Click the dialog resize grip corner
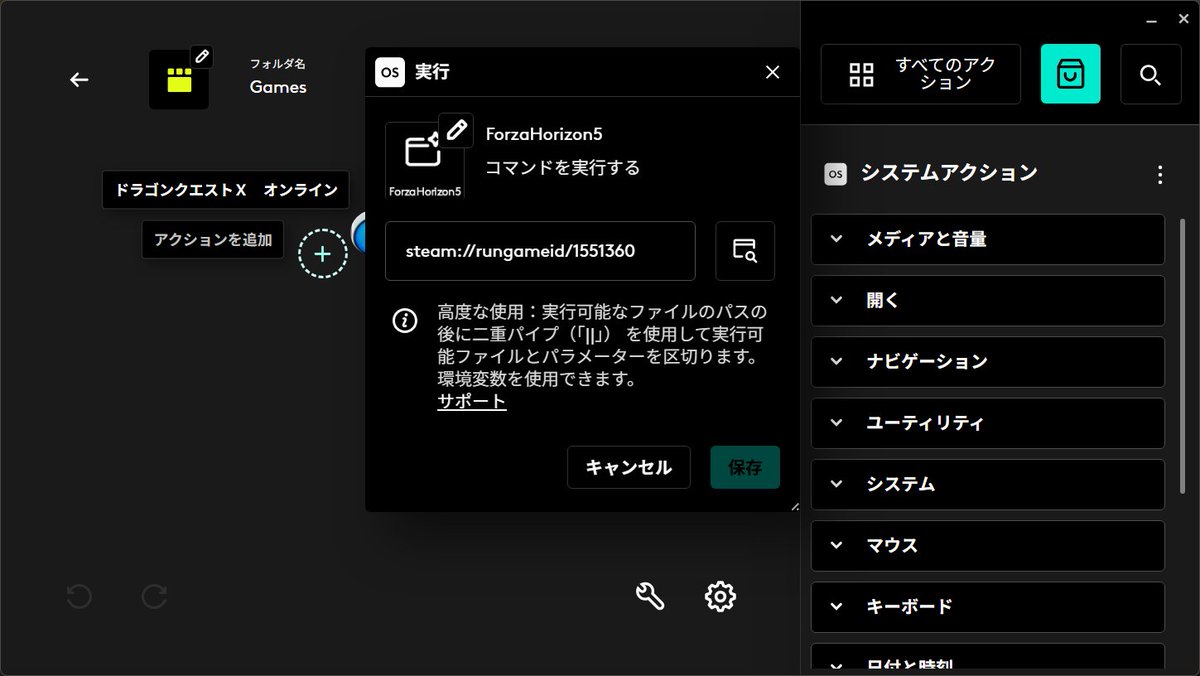This screenshot has width=1200, height=676. (794, 506)
